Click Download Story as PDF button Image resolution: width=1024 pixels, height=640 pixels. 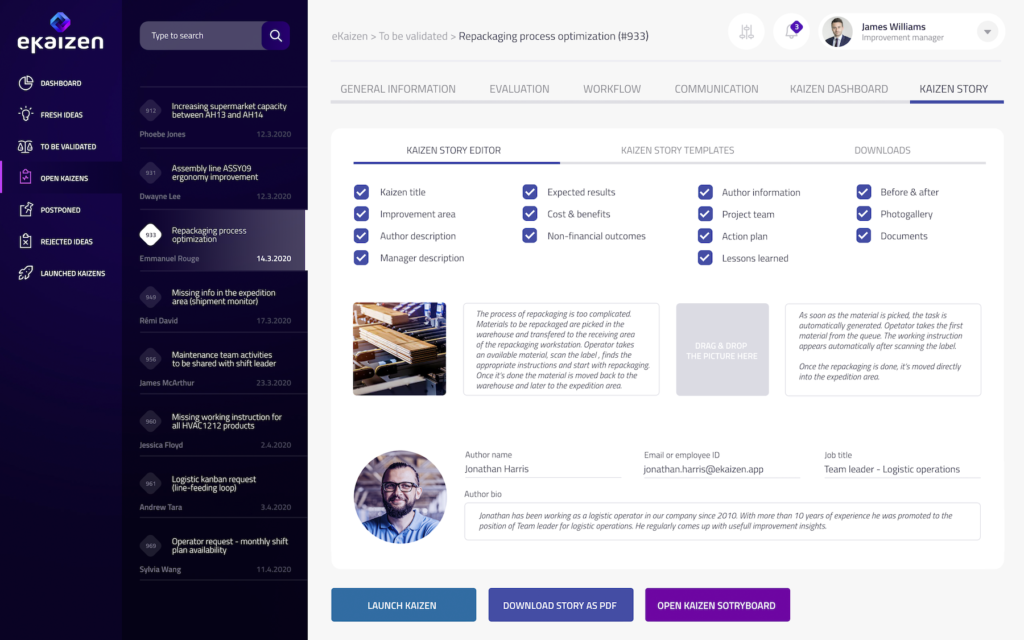(560, 605)
